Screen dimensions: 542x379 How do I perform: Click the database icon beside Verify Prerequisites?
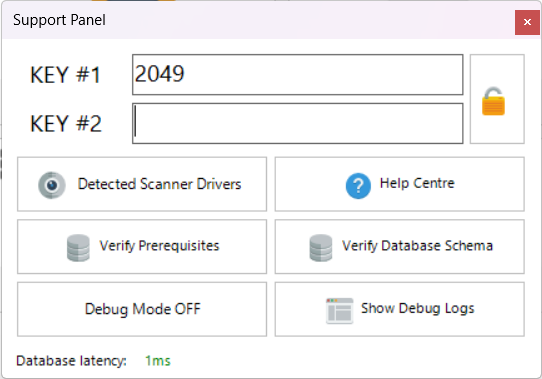click(x=78, y=248)
